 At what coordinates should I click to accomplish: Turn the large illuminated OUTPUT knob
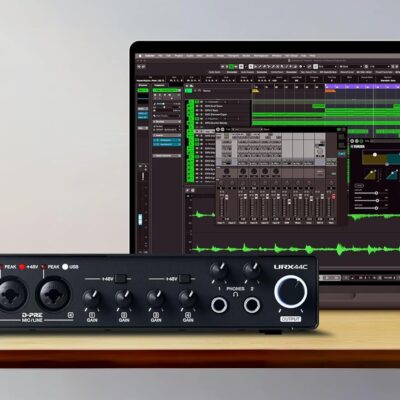point(291,292)
